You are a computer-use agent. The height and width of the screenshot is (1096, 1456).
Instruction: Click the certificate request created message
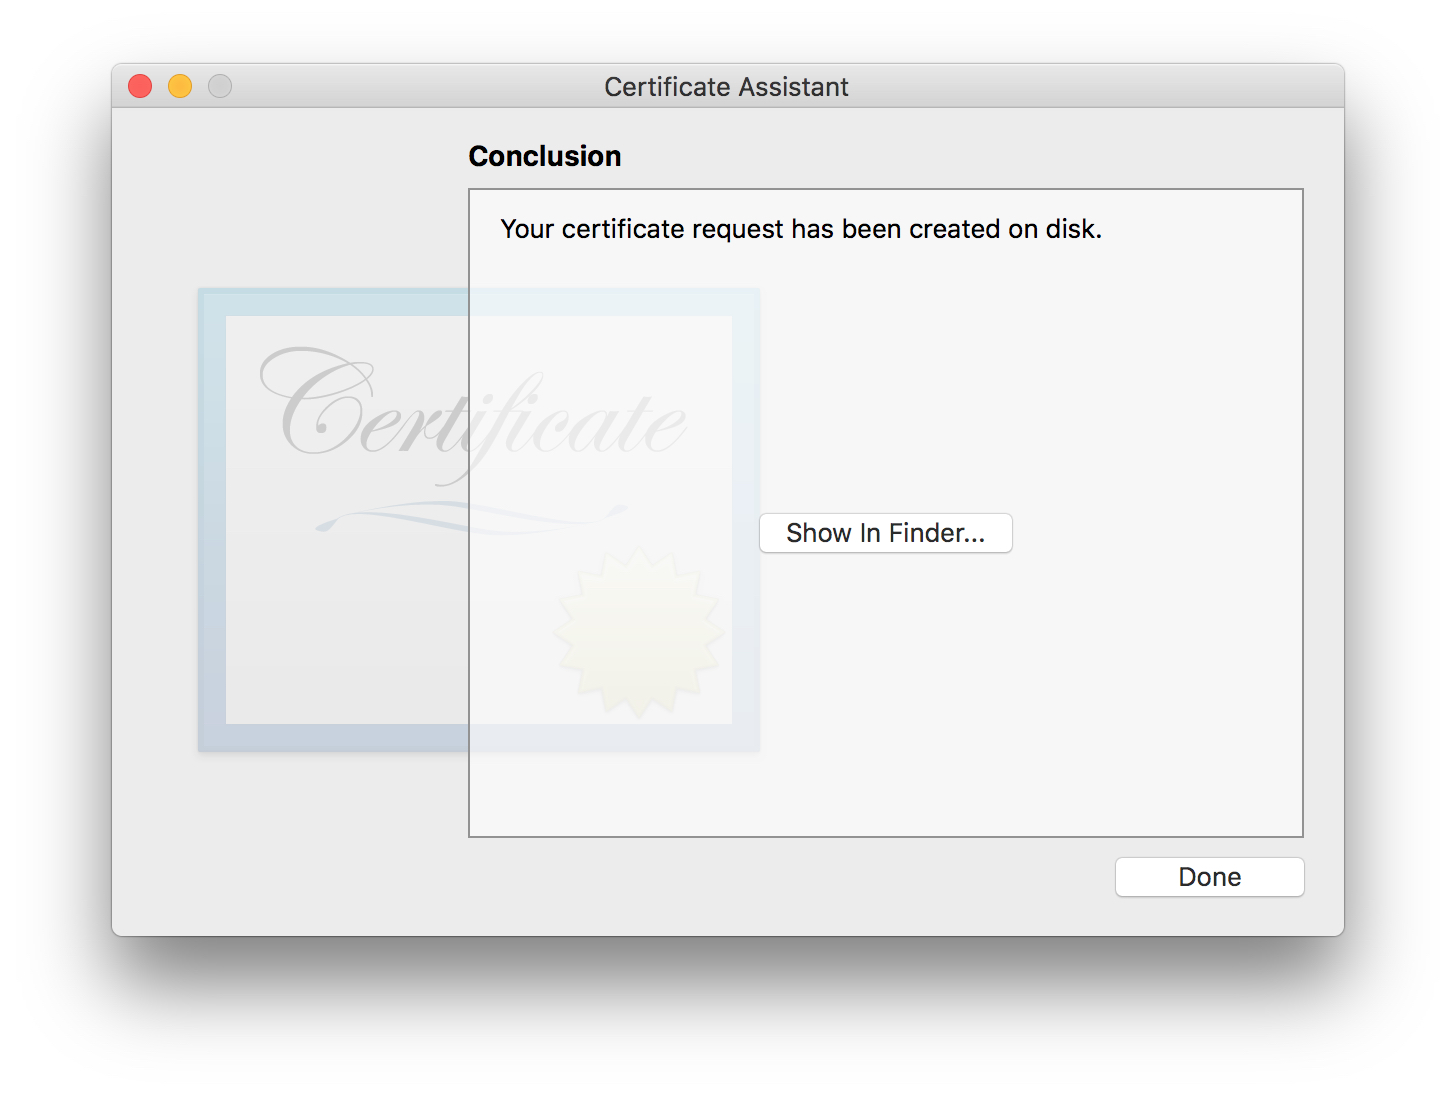tap(800, 229)
